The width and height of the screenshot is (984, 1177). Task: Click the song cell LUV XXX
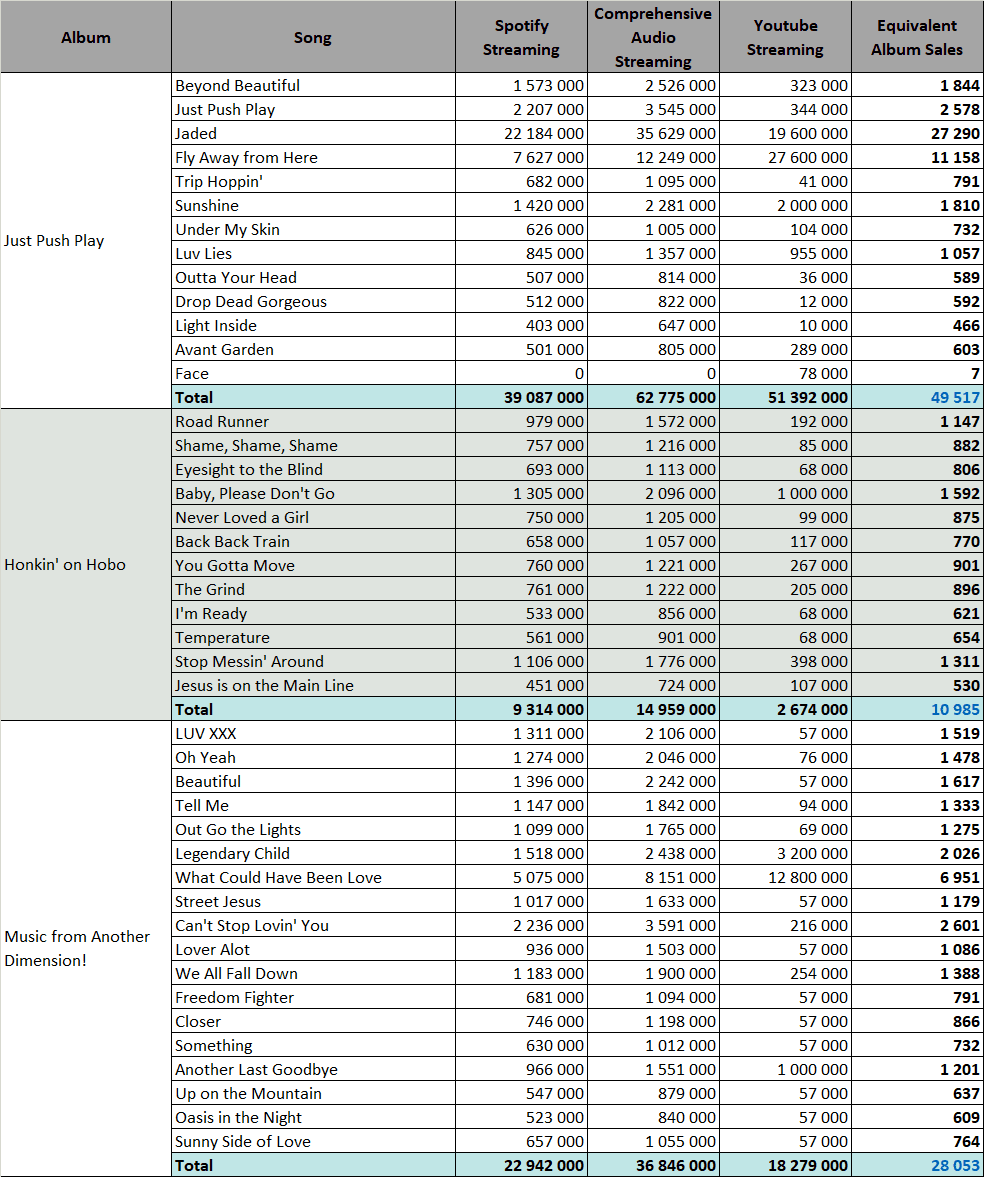(x=313, y=734)
